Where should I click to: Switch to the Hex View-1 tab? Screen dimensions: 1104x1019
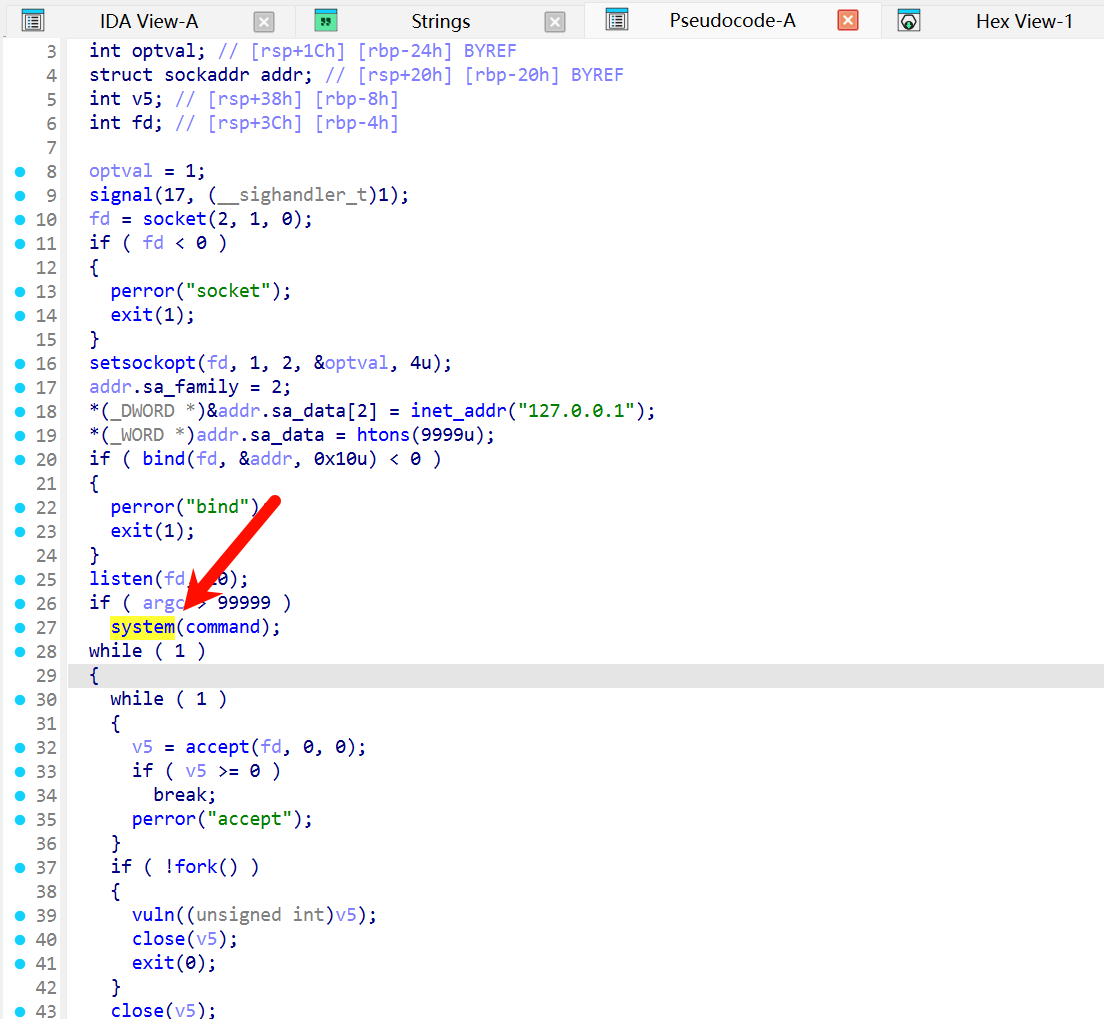1024,21
